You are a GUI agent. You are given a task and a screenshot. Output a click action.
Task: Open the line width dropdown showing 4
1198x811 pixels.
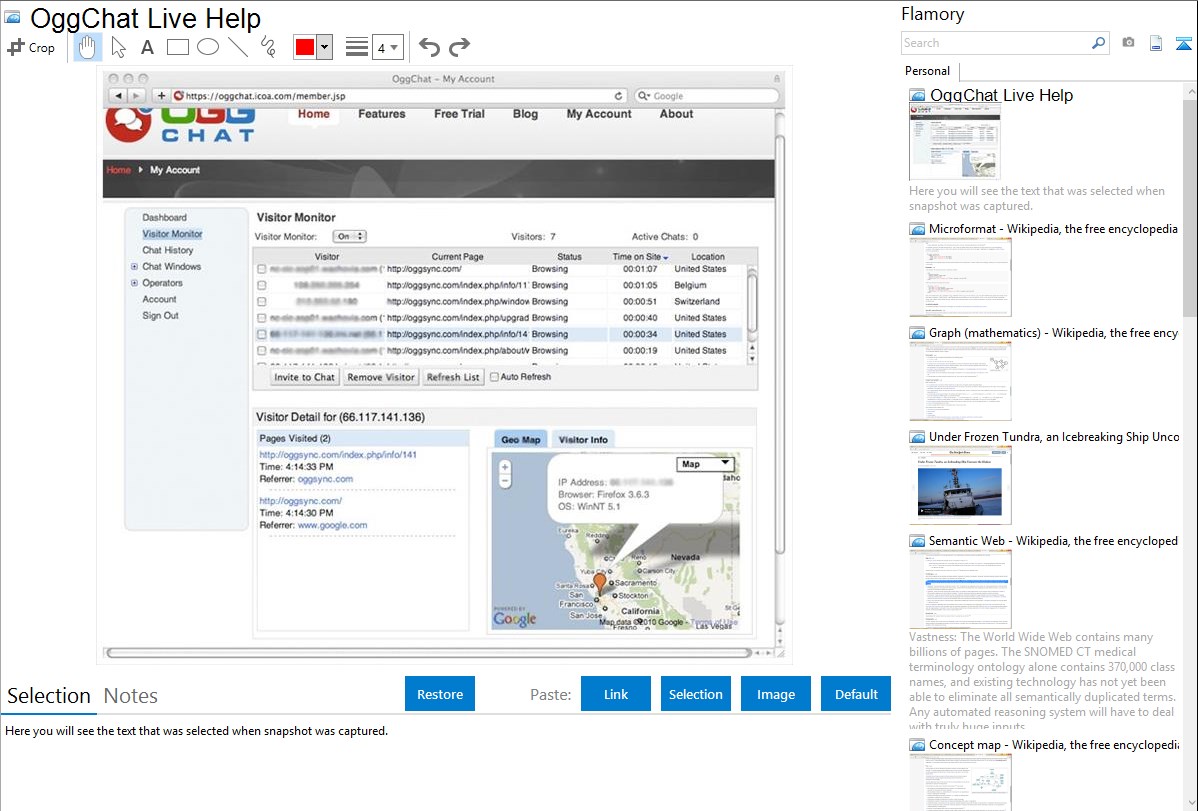pyautogui.click(x=387, y=47)
